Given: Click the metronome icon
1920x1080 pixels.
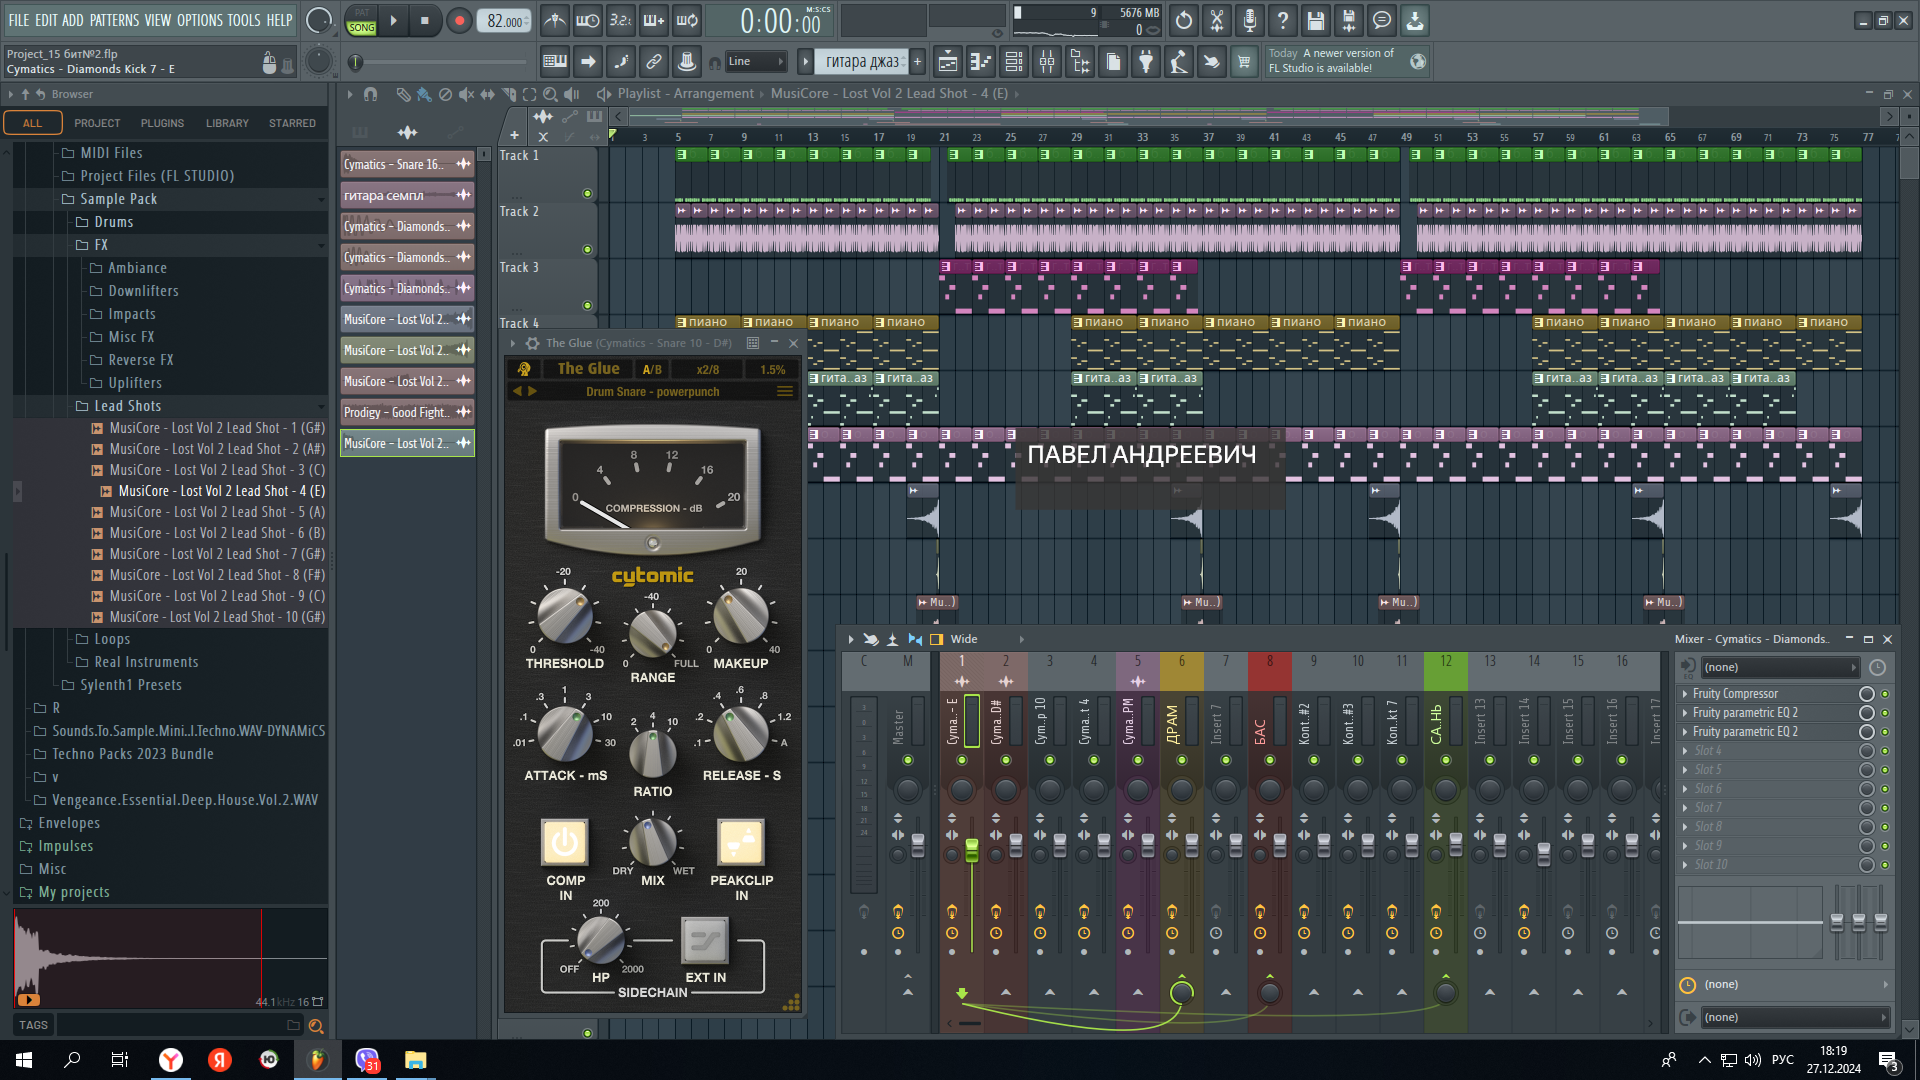Looking at the screenshot, I should pyautogui.click(x=555, y=20).
